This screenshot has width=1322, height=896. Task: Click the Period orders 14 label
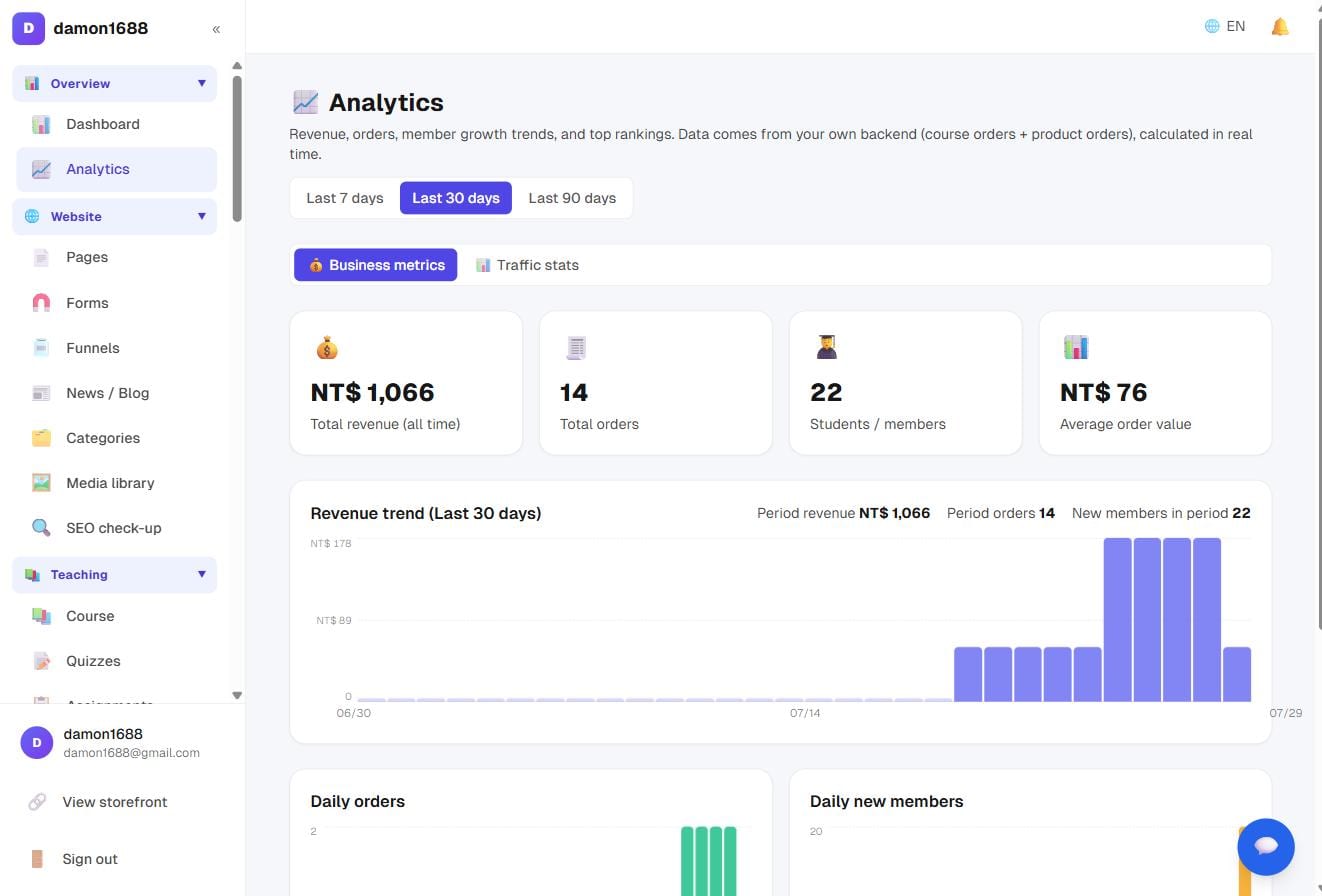[1001, 513]
